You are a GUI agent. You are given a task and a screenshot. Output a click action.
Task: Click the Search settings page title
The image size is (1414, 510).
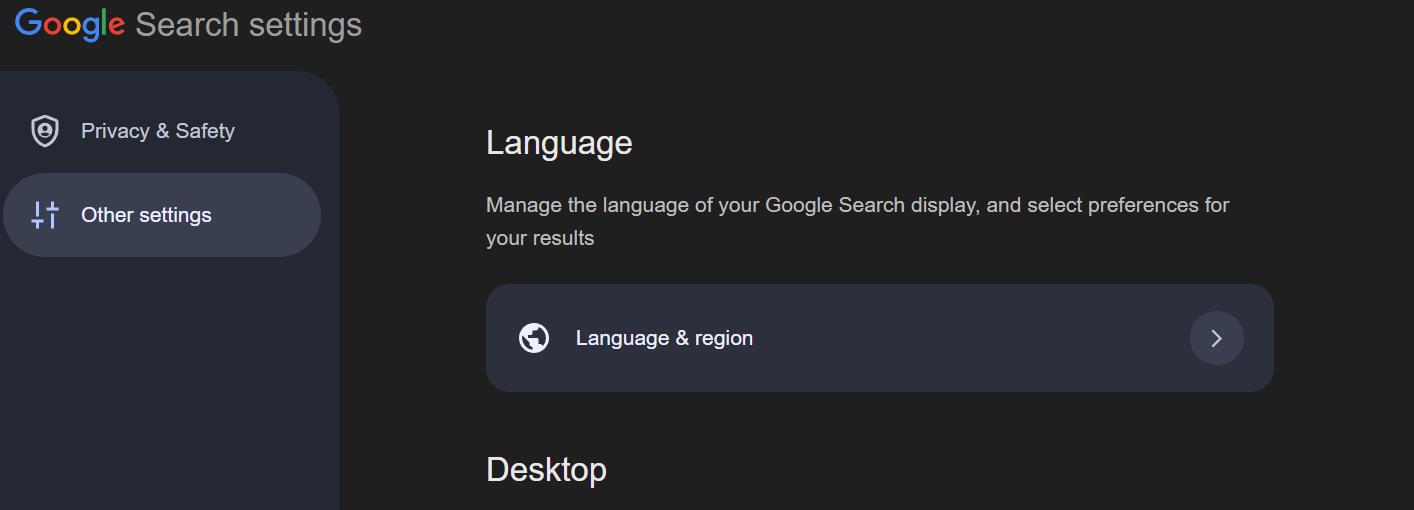coord(248,25)
